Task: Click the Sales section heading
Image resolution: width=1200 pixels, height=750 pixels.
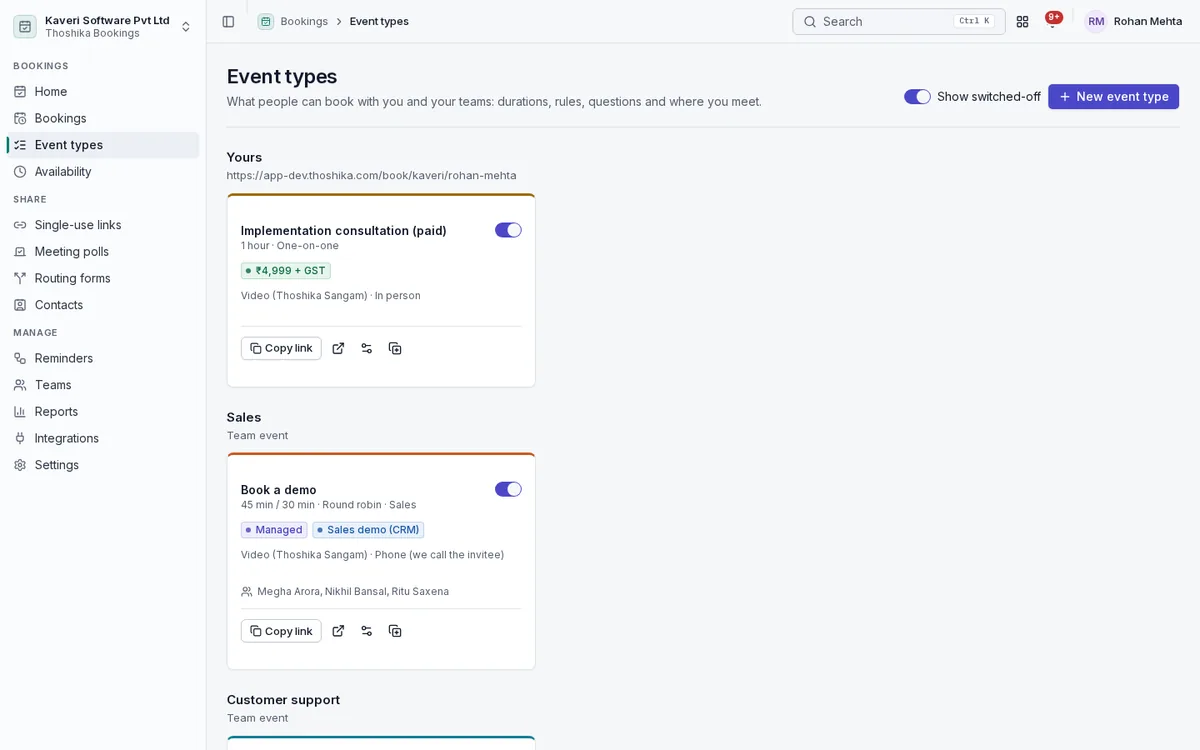Action: tap(244, 417)
